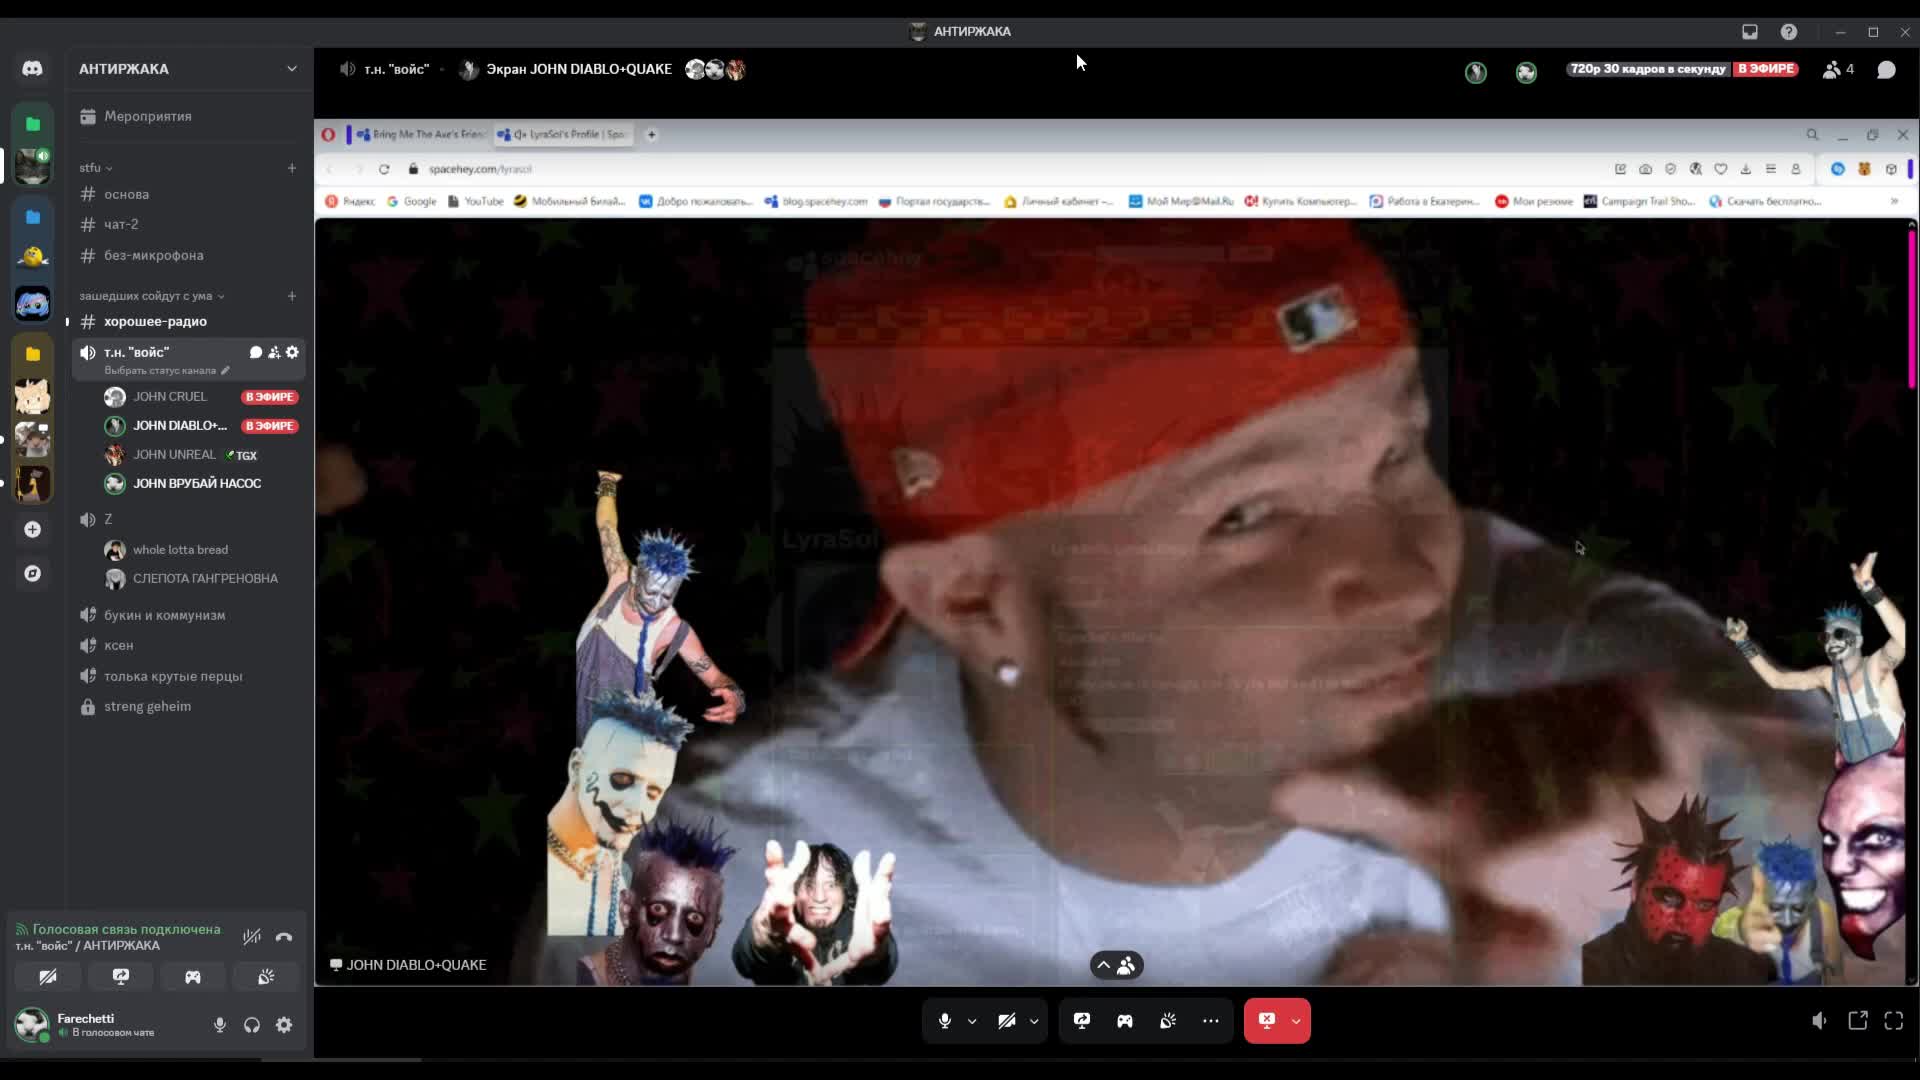
Task: Open Discord help question mark icon
Action: 1789,32
